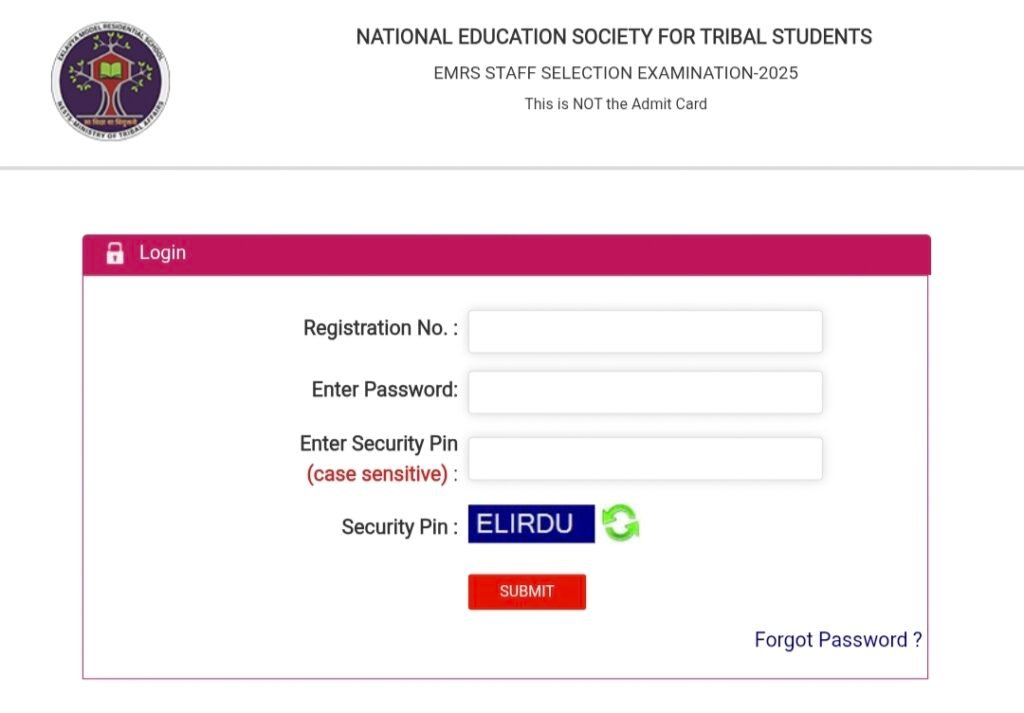This screenshot has width=1024, height=713.
Task: Click the Login panel title text
Action: pos(162,253)
